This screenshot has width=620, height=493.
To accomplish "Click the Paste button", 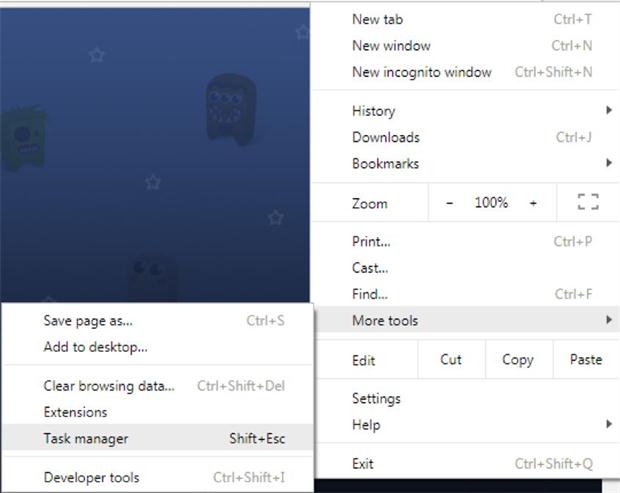I will [586, 359].
